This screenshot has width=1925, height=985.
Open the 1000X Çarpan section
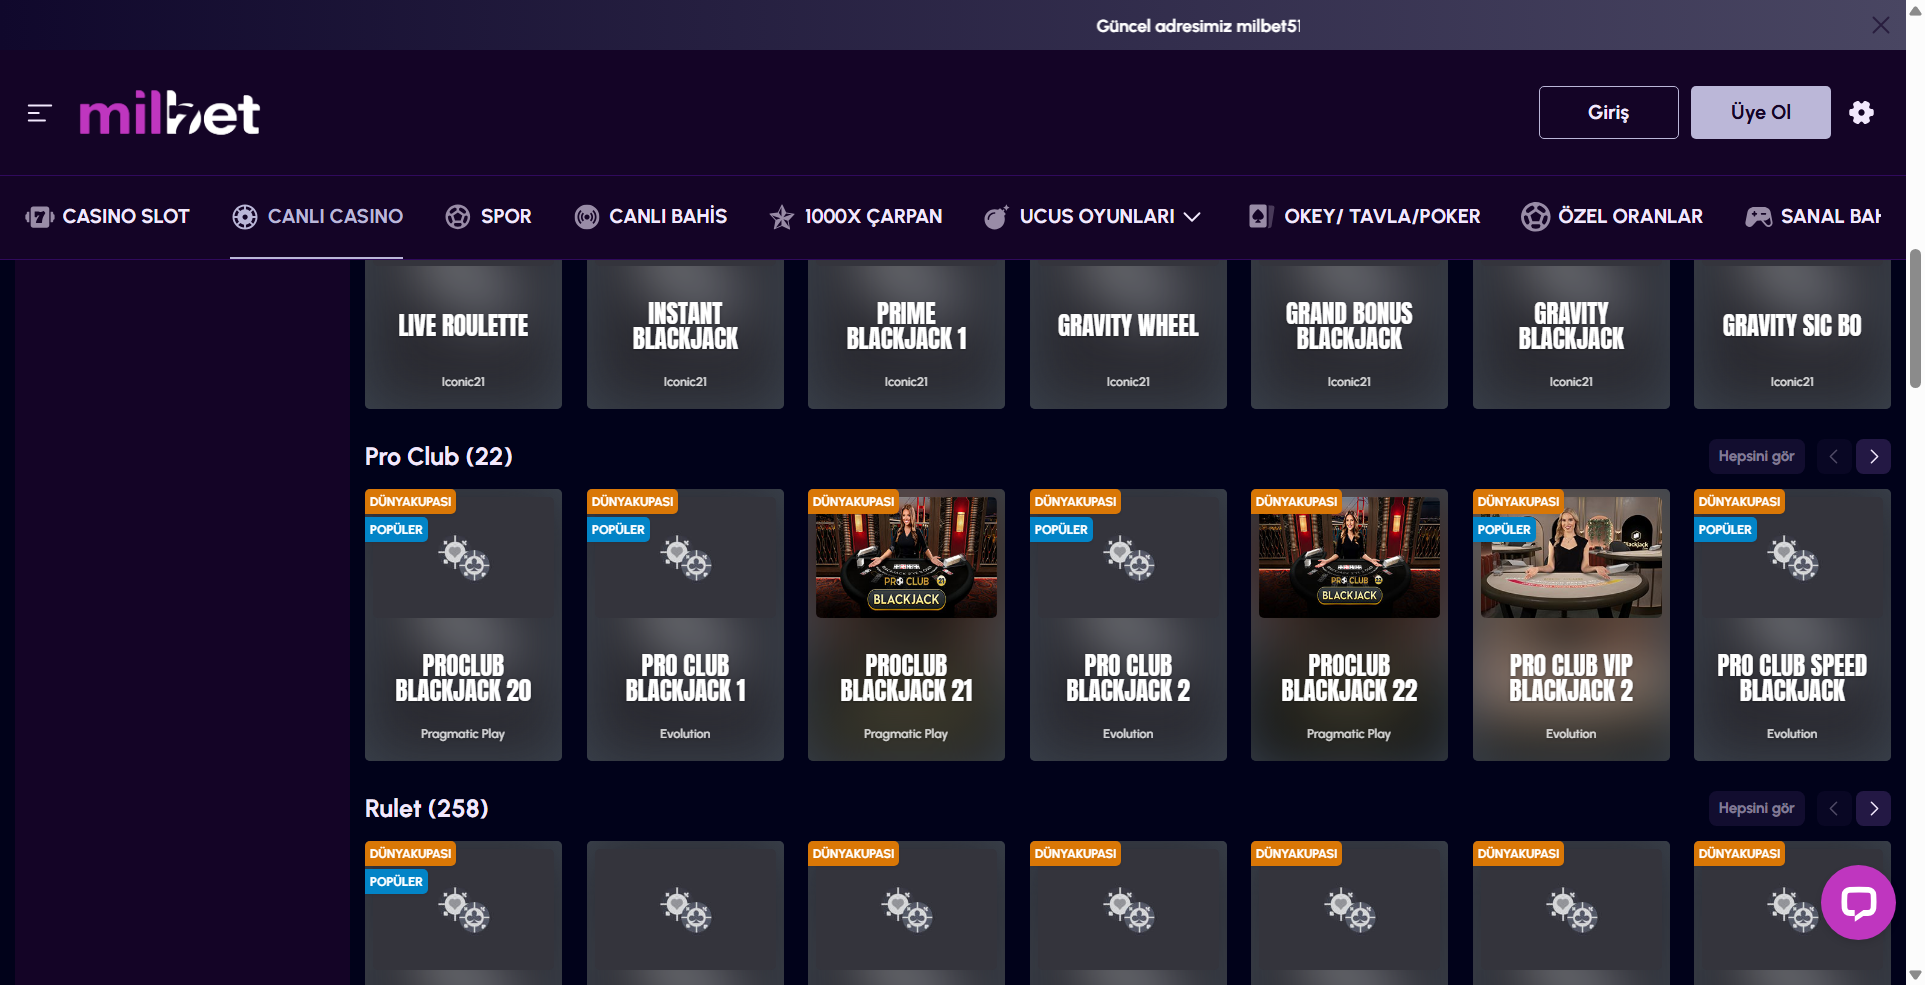coord(856,217)
